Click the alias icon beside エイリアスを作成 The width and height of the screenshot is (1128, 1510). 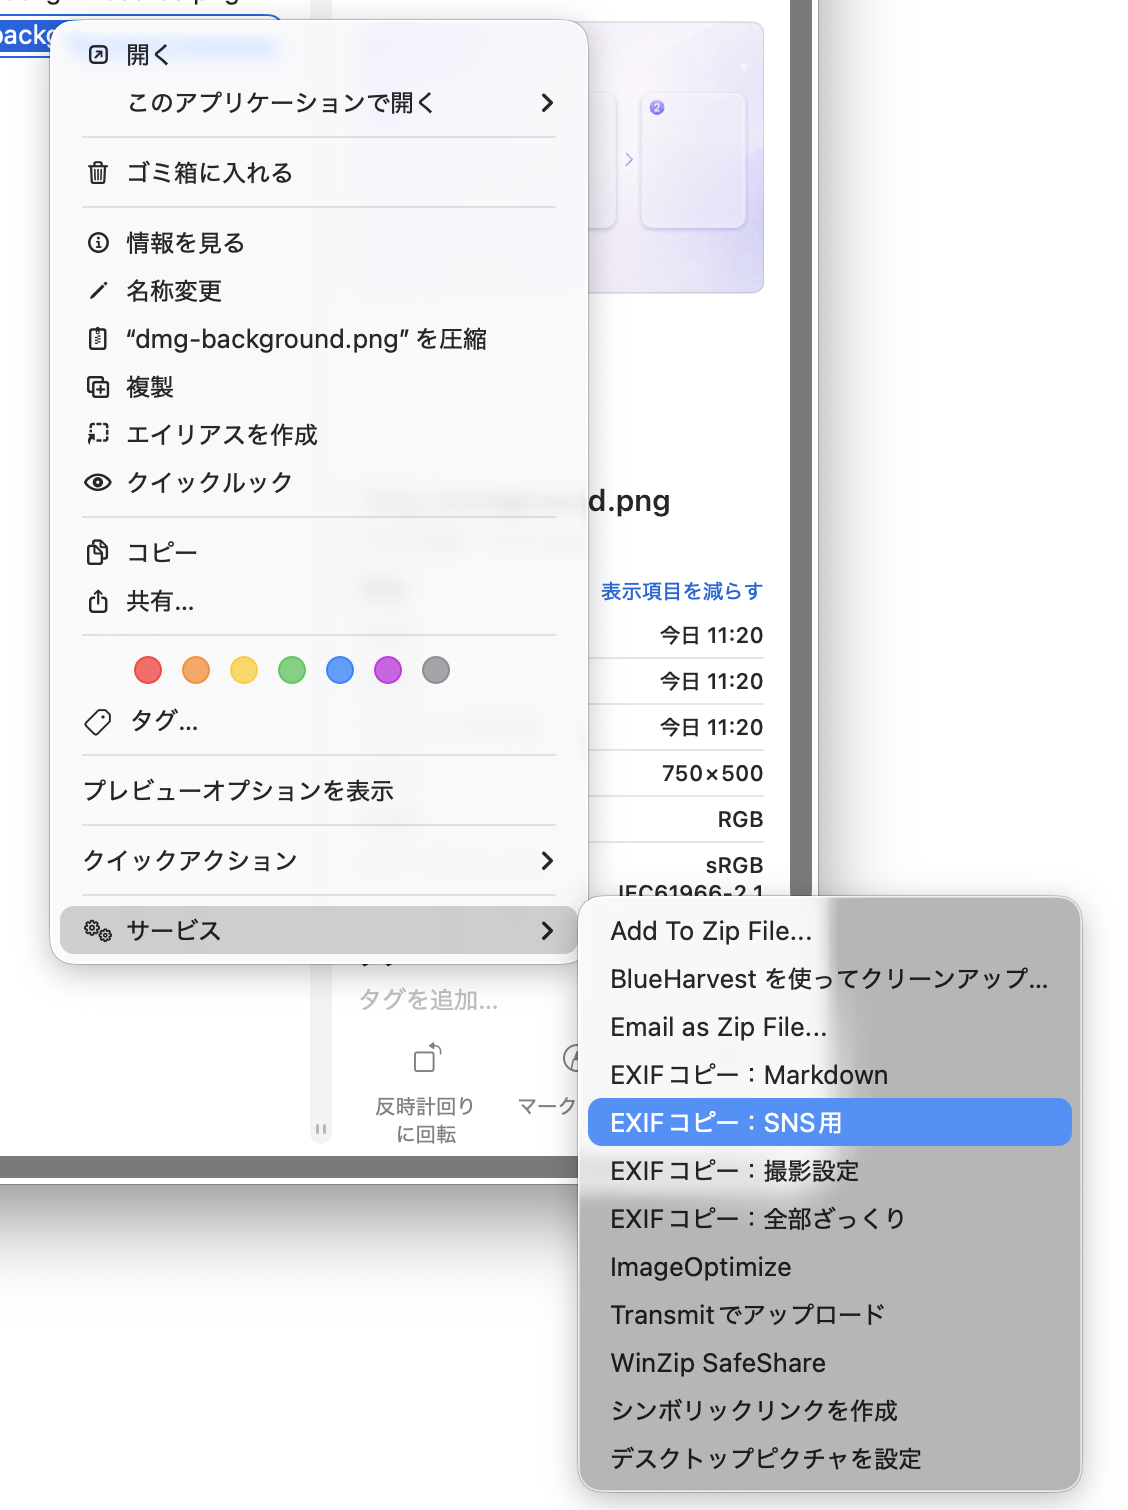point(98,435)
